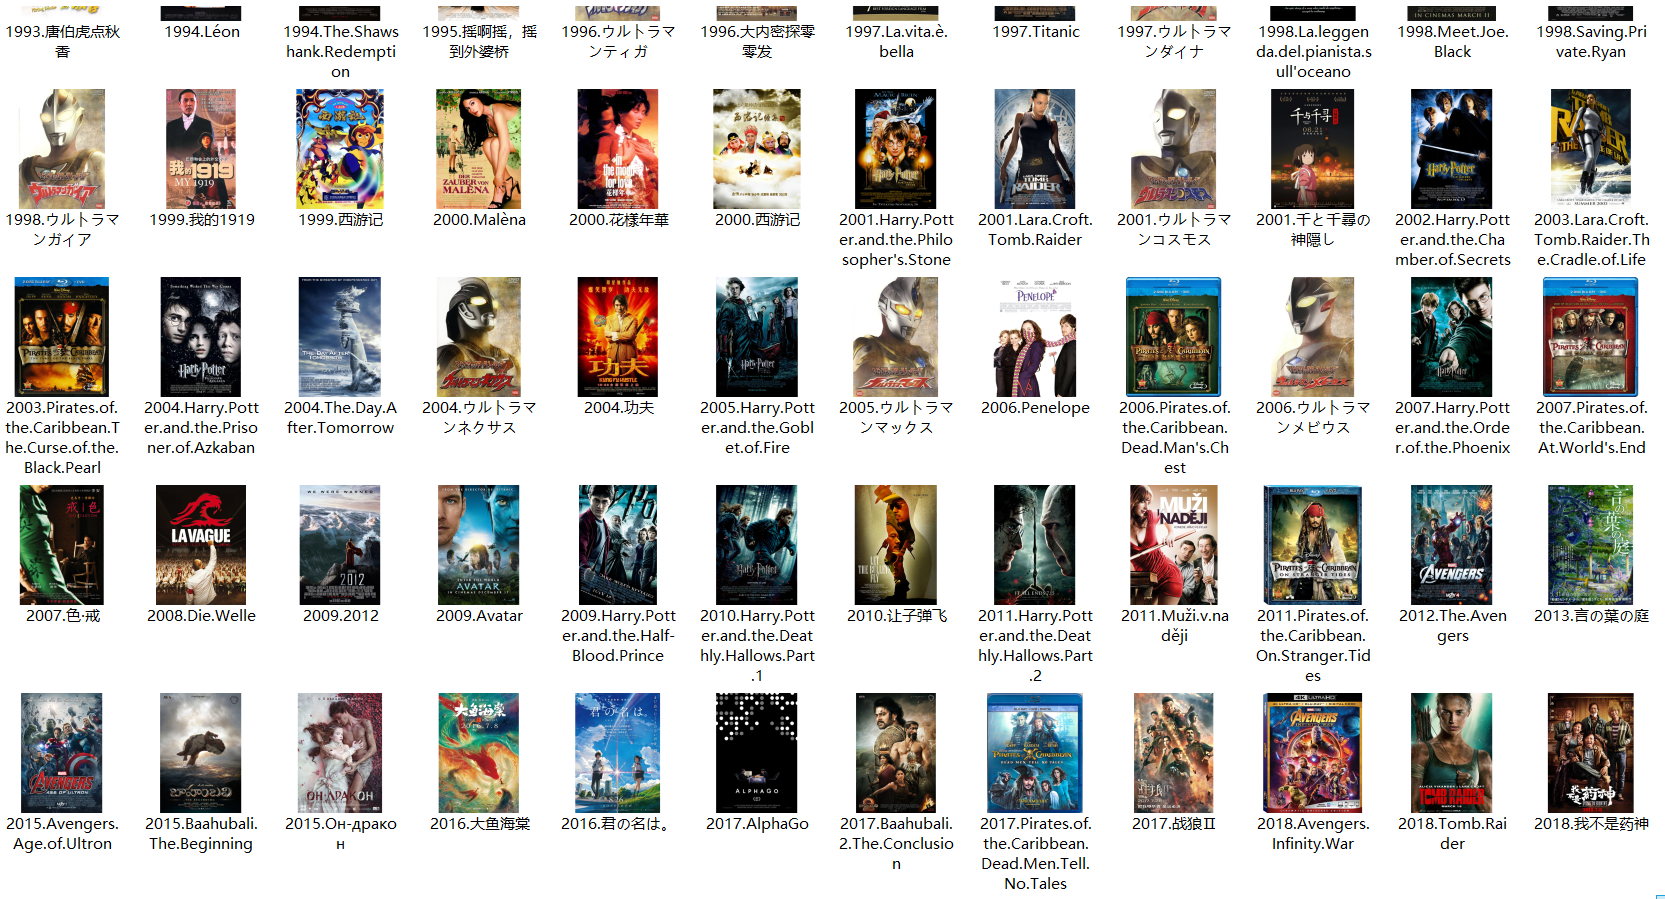This screenshot has width=1665, height=899.
Task: Select 2001.Lara.Croft.Tomb.Raider poster
Action: coord(1035,149)
